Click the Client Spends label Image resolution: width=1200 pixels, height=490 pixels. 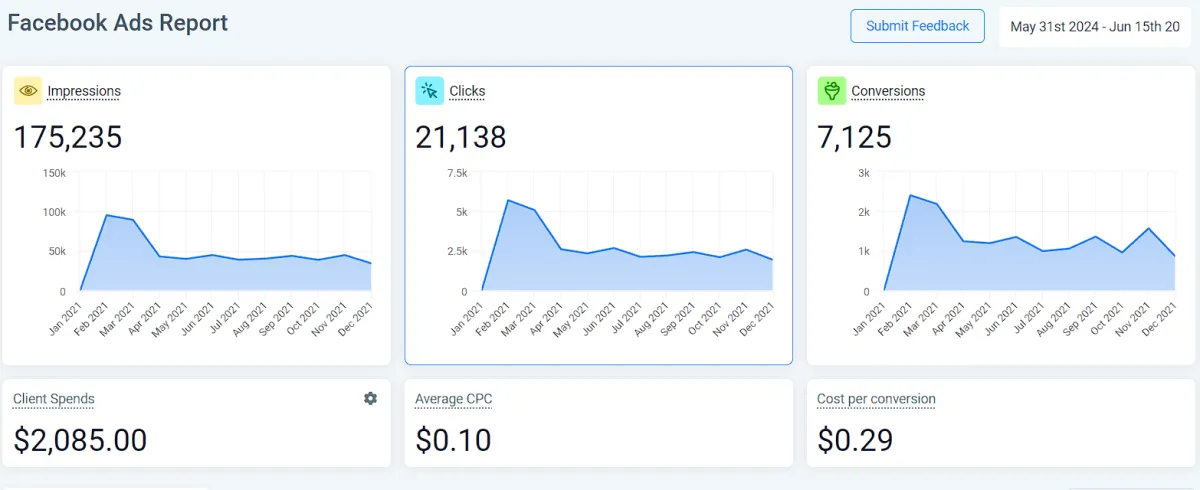pyautogui.click(x=54, y=399)
